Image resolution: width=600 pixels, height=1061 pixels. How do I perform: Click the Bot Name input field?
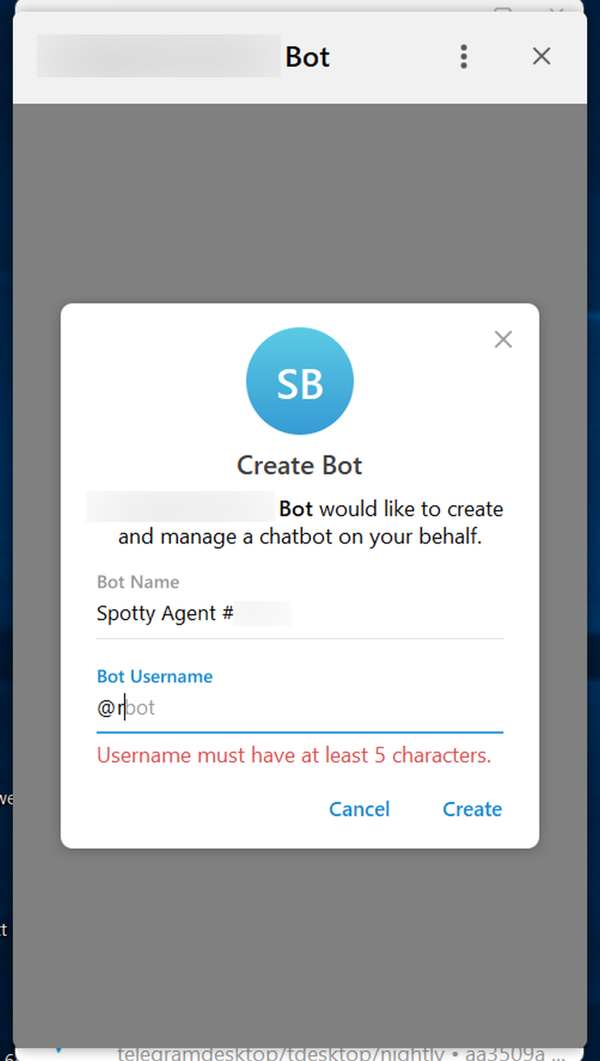tap(300, 614)
